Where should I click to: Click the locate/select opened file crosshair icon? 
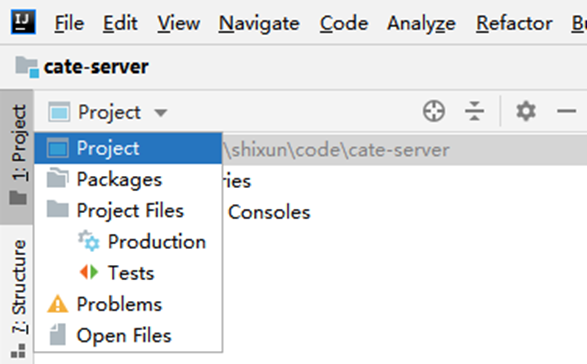tap(434, 111)
